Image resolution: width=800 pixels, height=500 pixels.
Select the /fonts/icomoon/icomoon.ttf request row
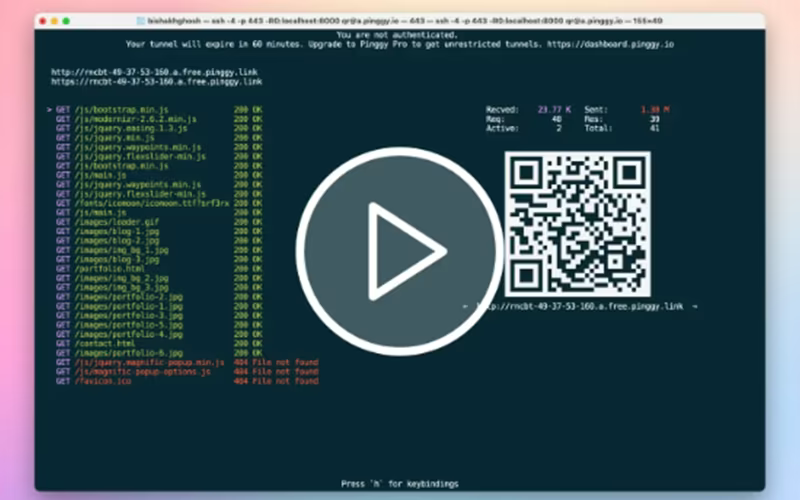tap(159, 203)
